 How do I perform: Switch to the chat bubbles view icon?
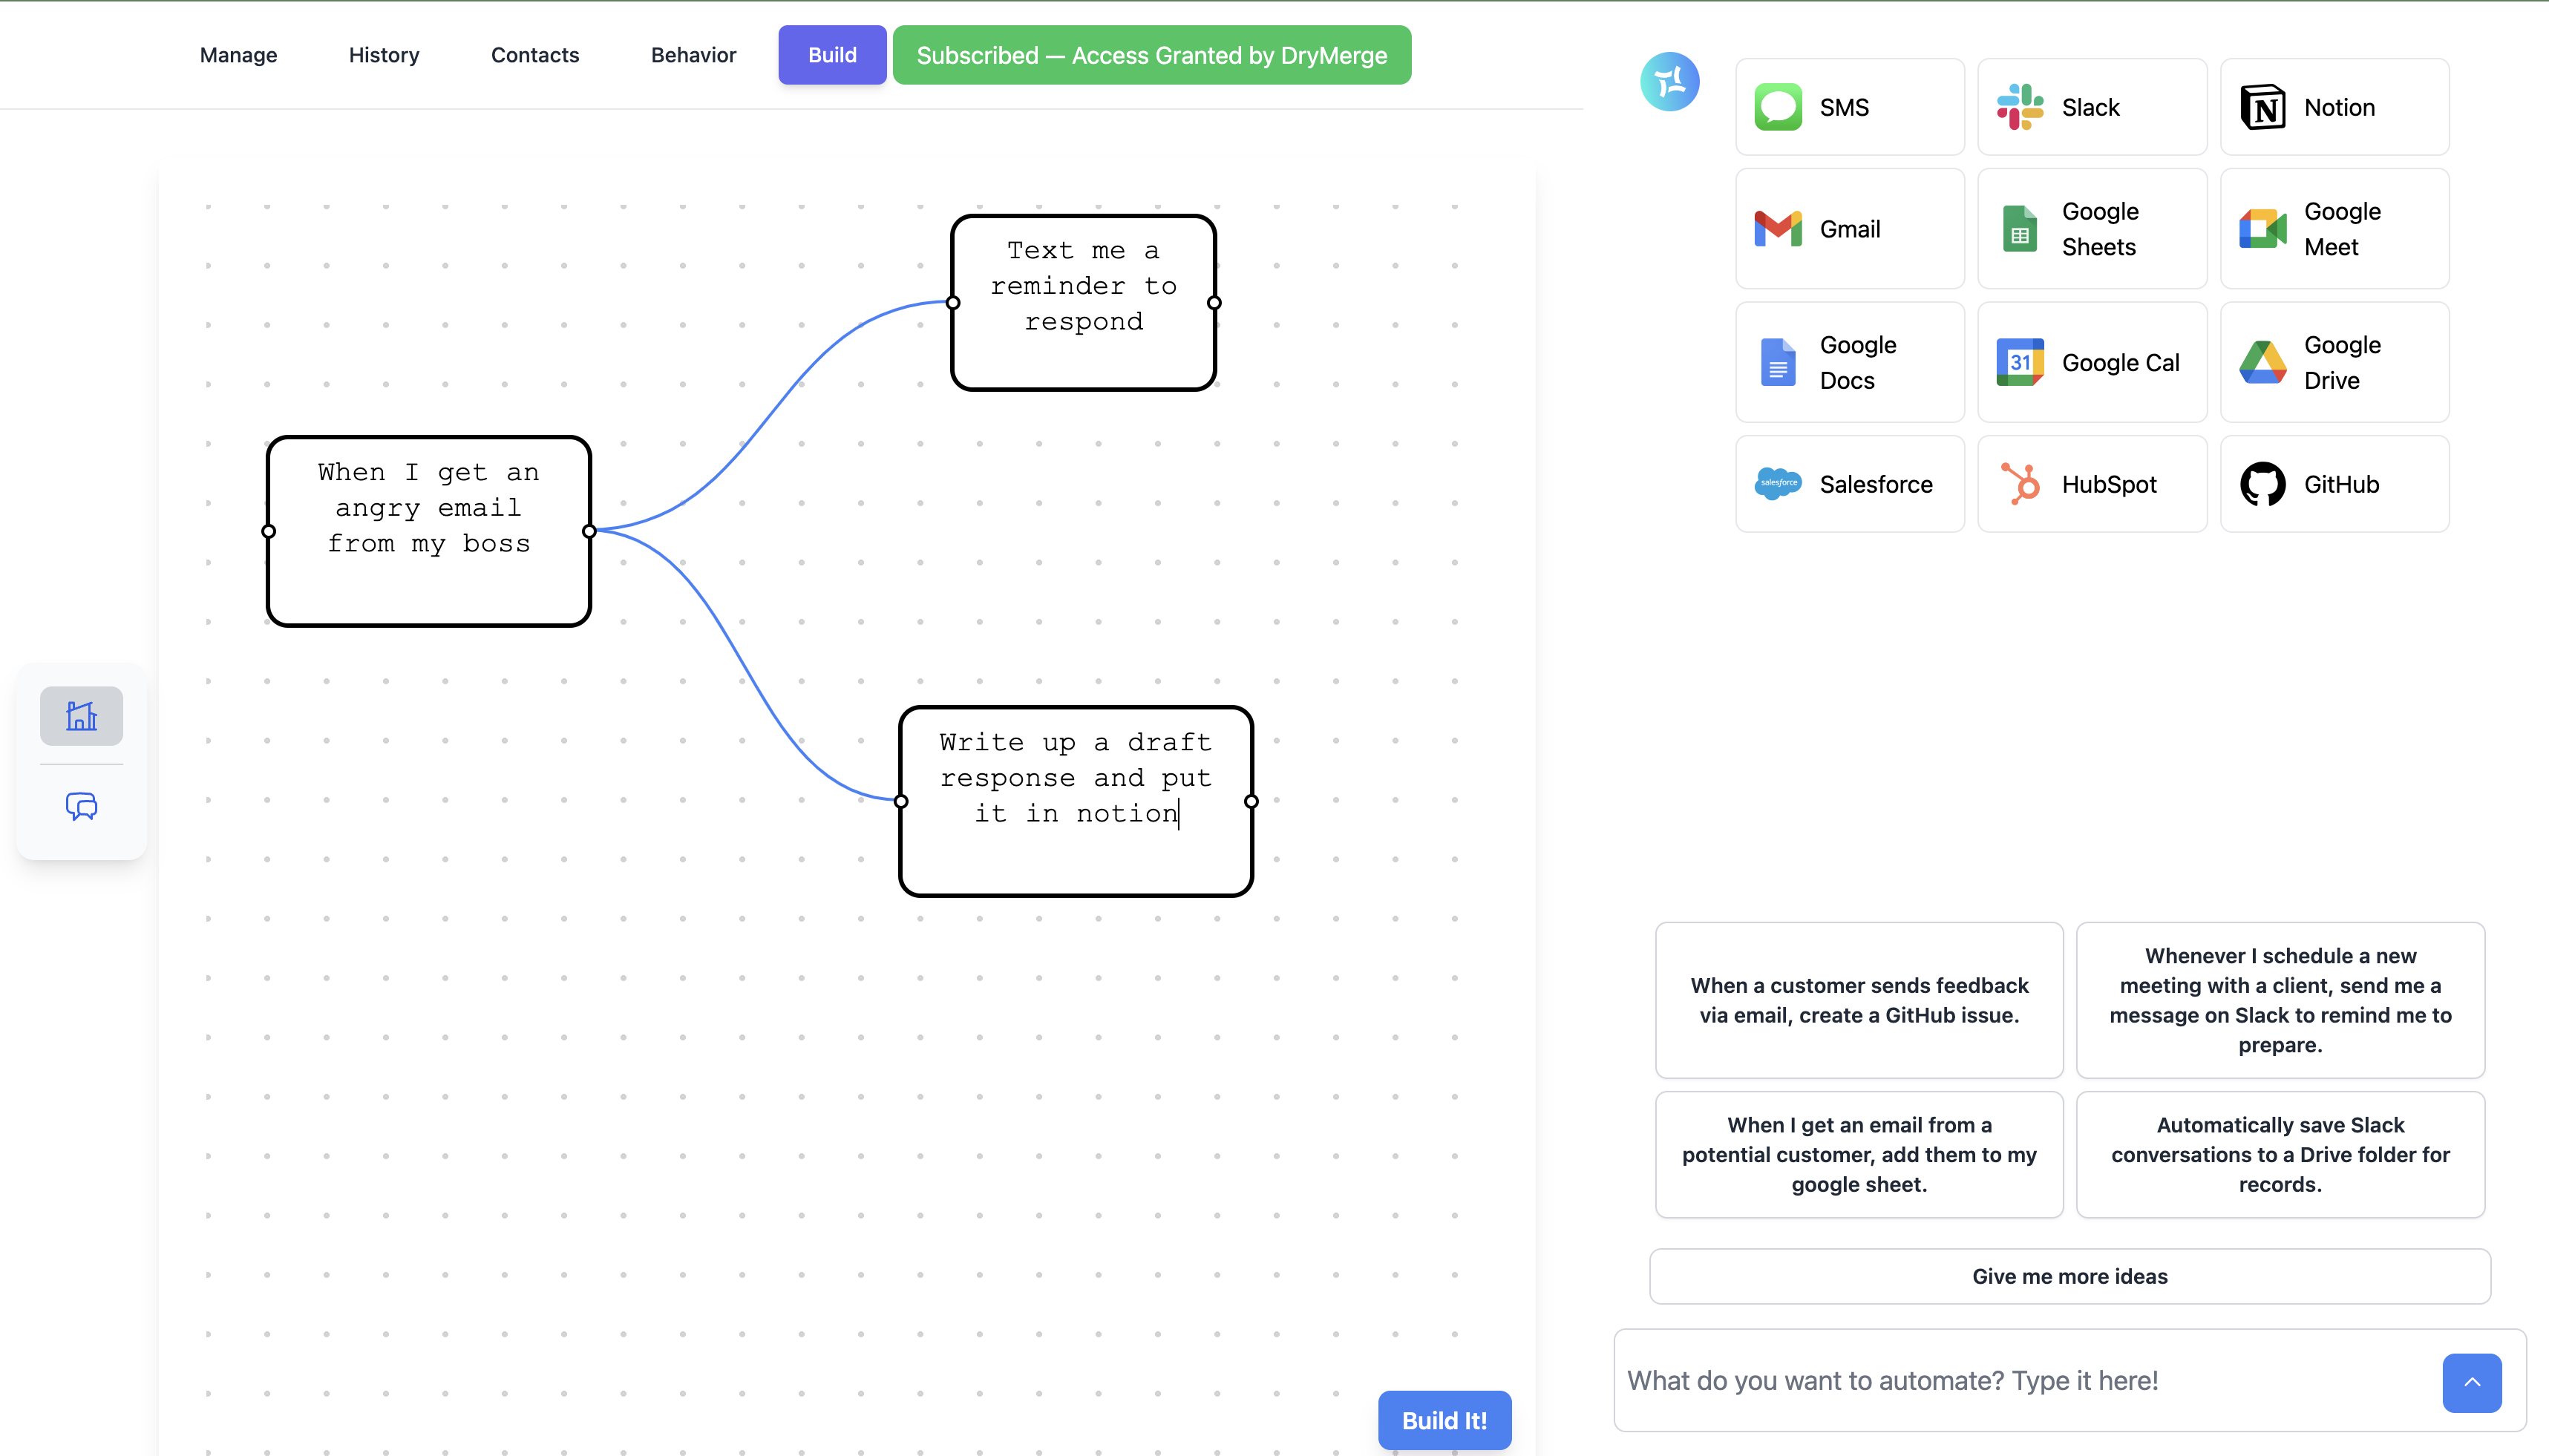pyautogui.click(x=81, y=806)
